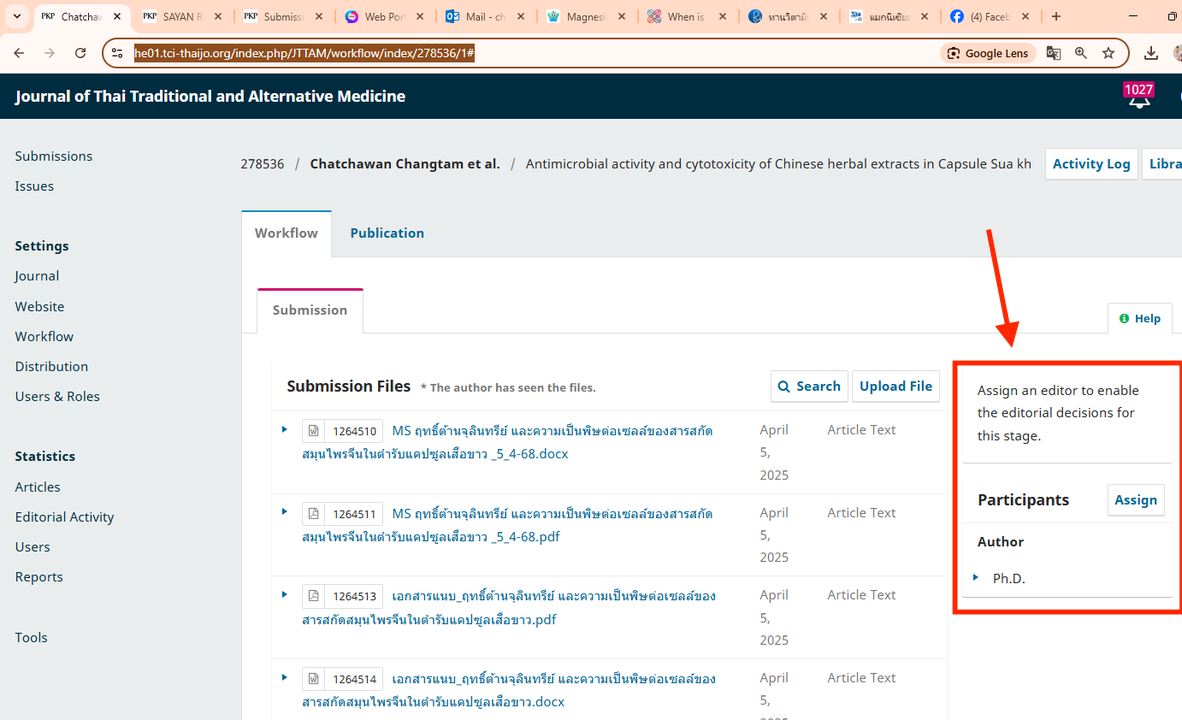Click the URL address bar field
The image size is (1182, 720).
pyautogui.click(x=530, y=53)
